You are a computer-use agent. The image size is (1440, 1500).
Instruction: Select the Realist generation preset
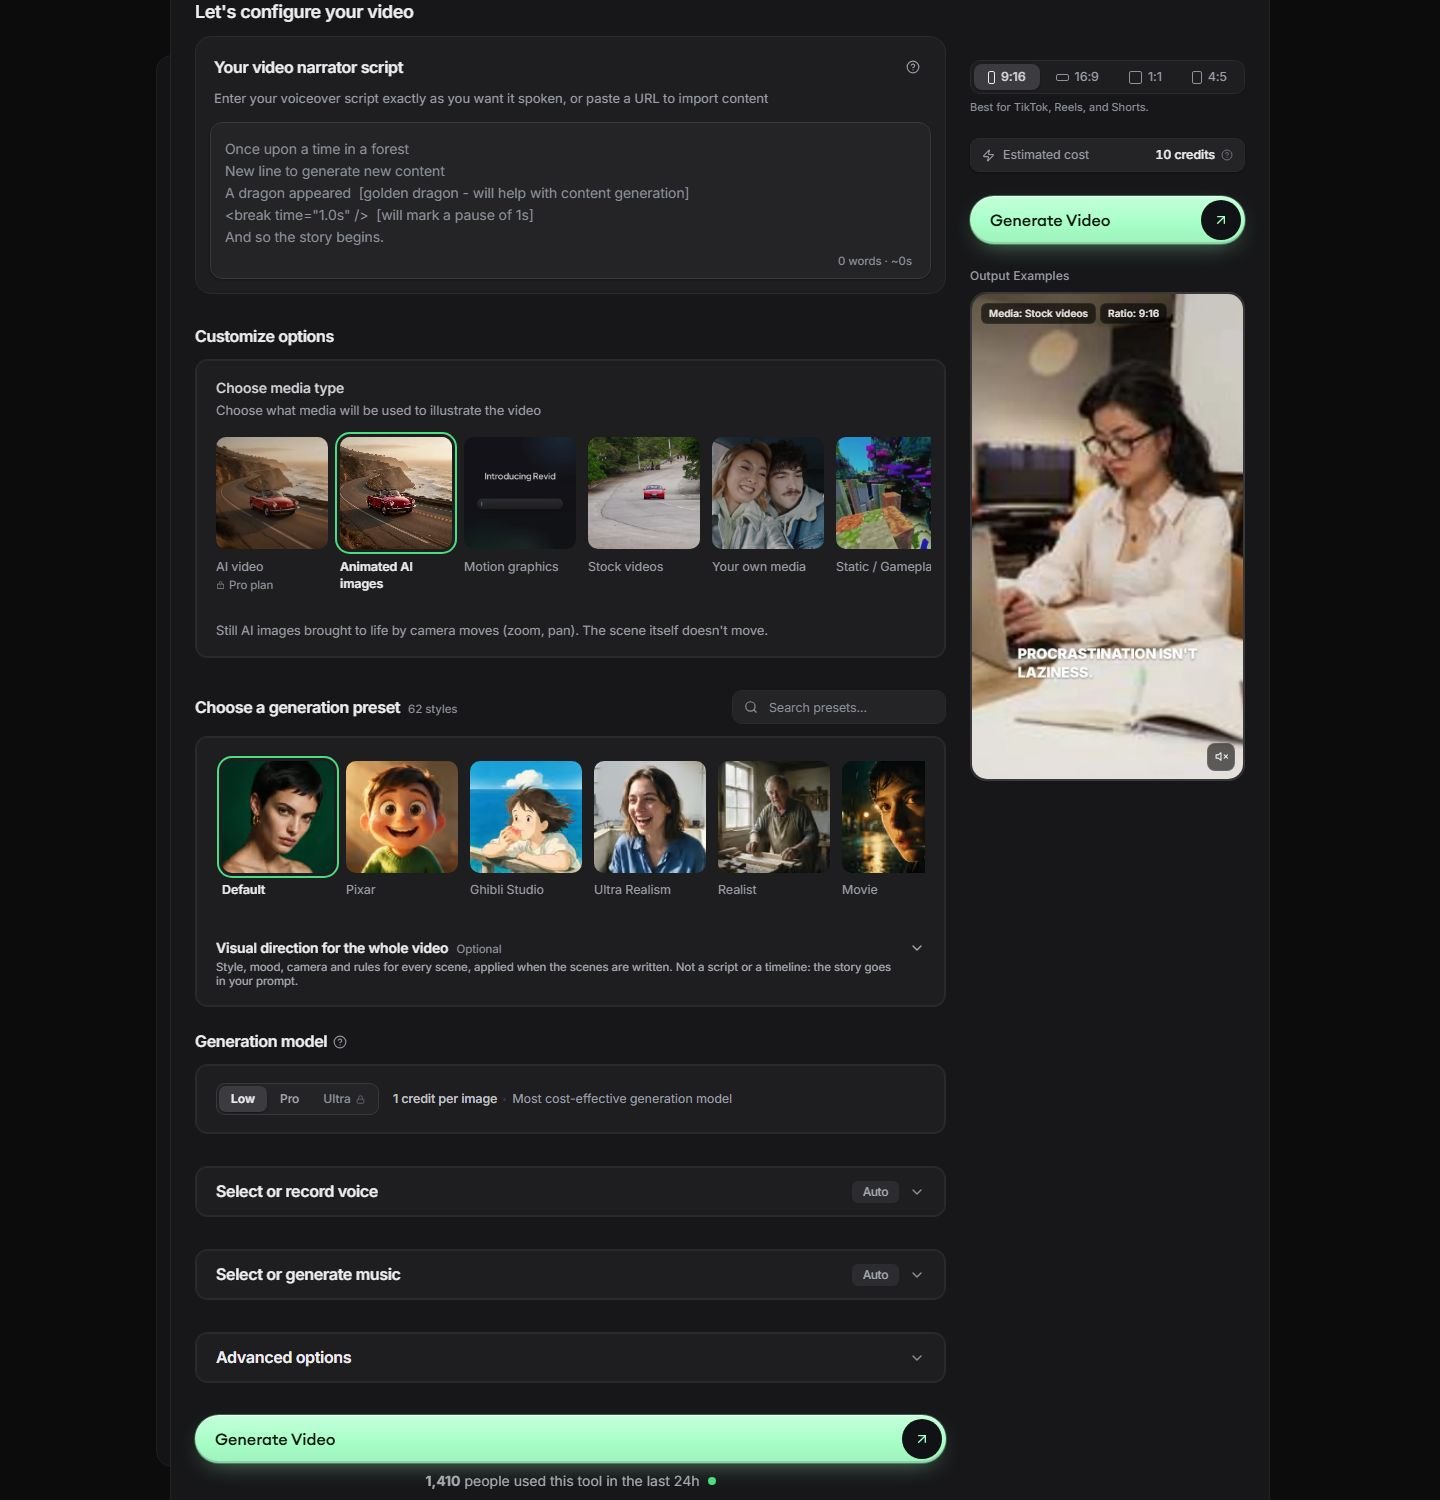pyautogui.click(x=774, y=817)
